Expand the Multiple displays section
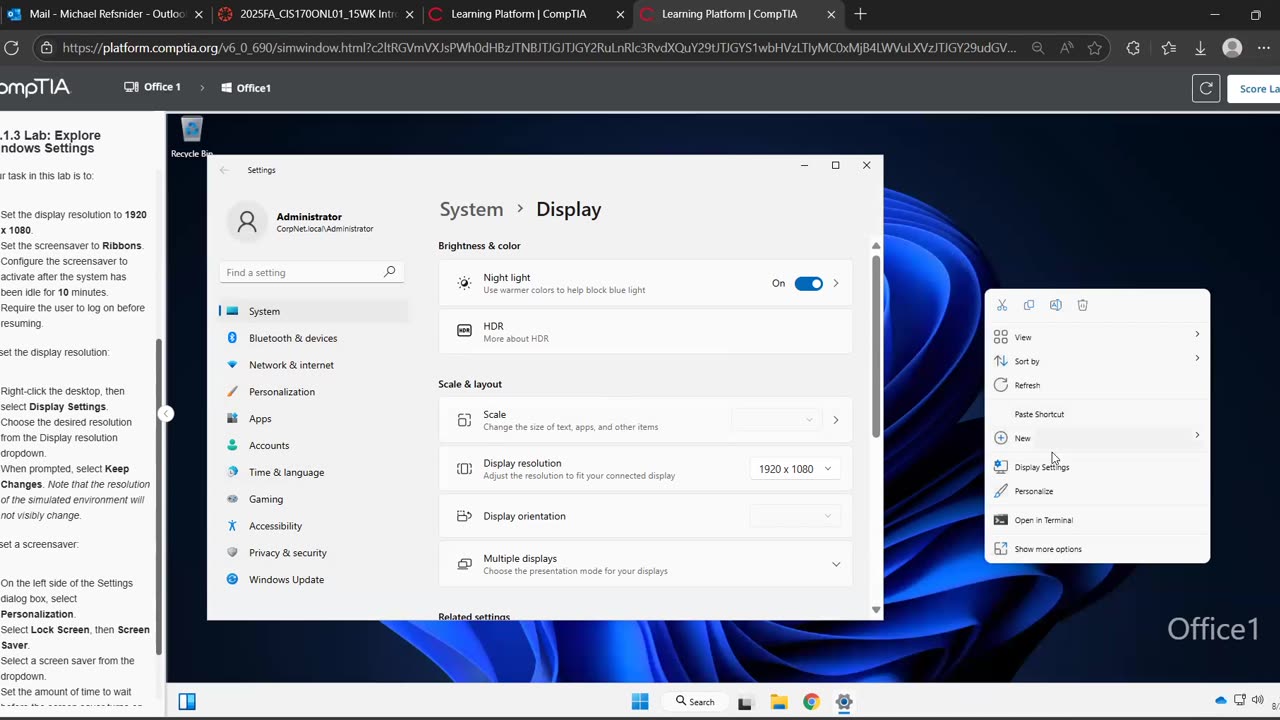This screenshot has width=1280, height=720. pyautogui.click(x=836, y=564)
